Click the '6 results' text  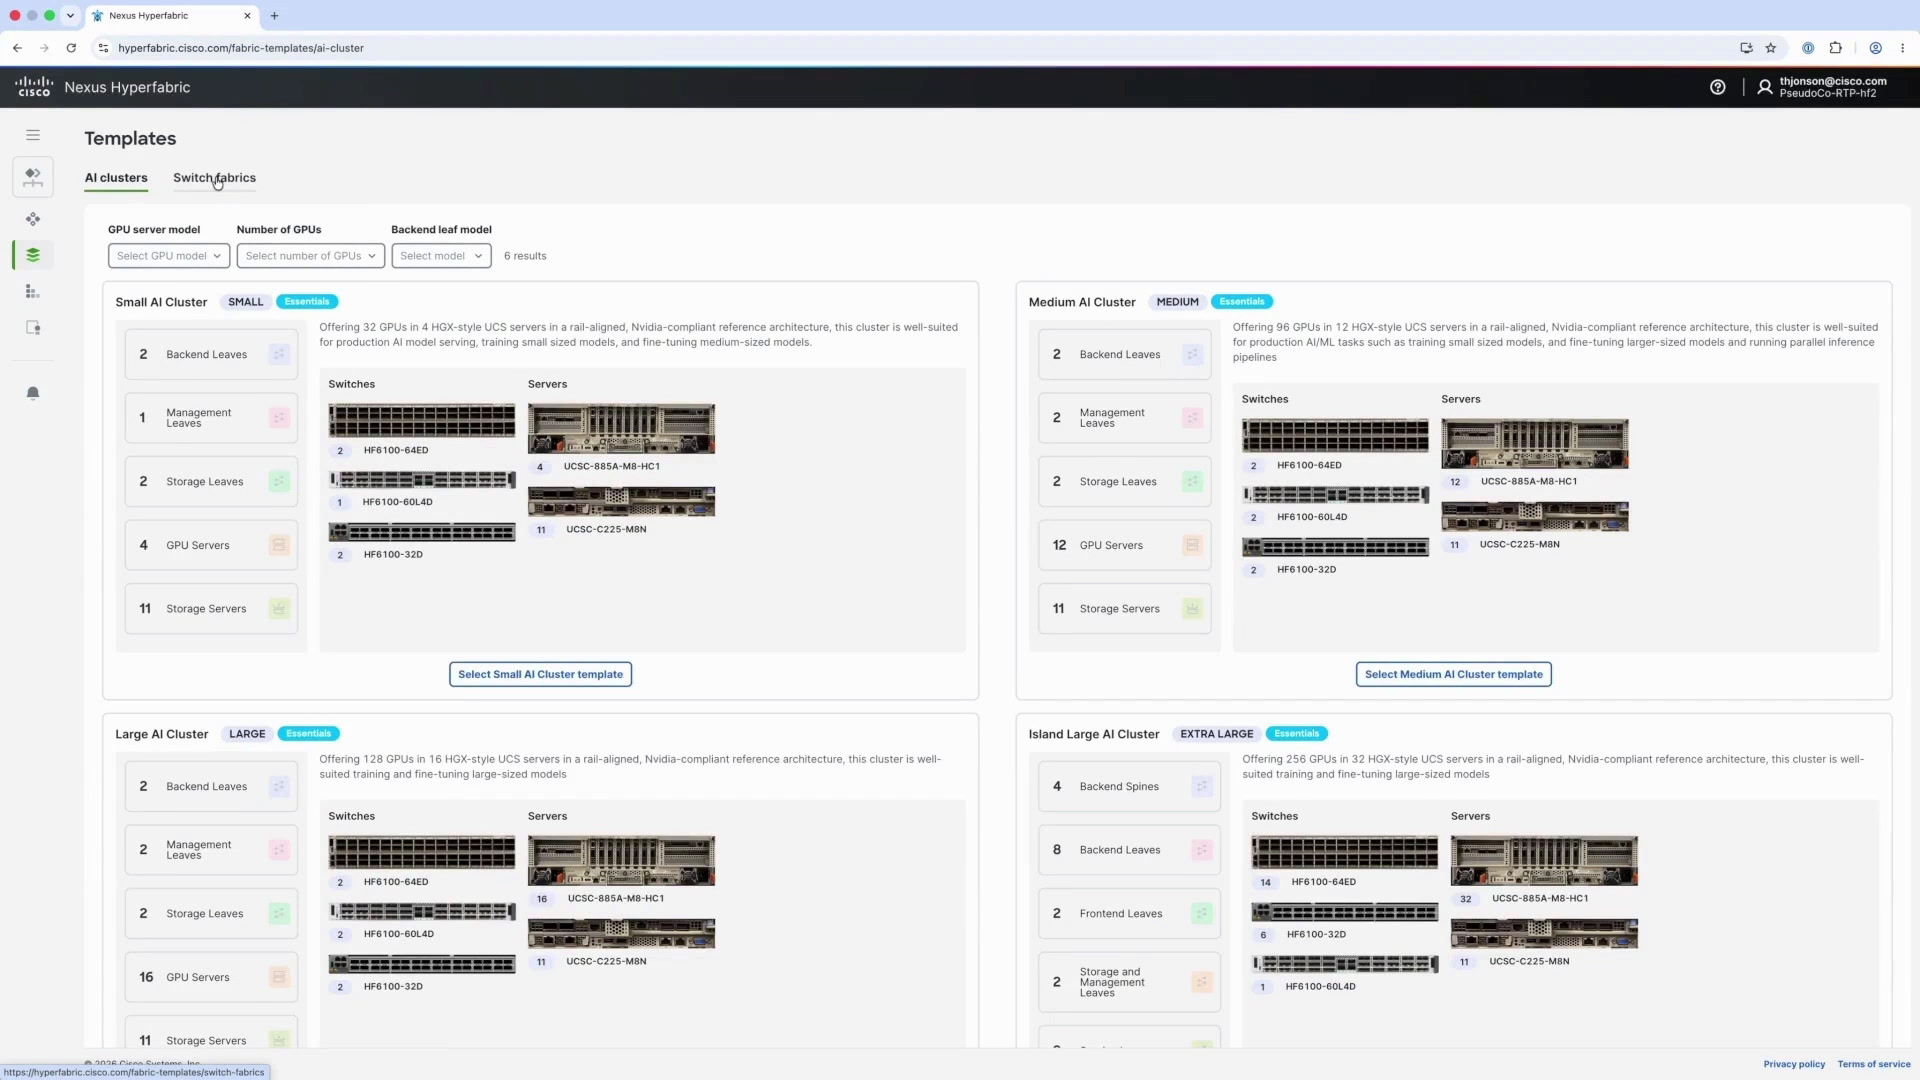tap(525, 256)
